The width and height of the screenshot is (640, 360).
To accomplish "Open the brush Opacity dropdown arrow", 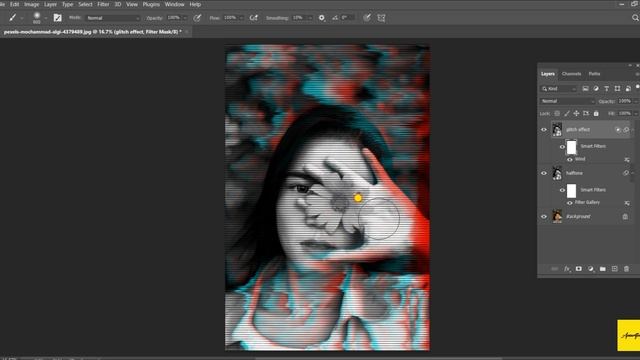I will [x=185, y=18].
